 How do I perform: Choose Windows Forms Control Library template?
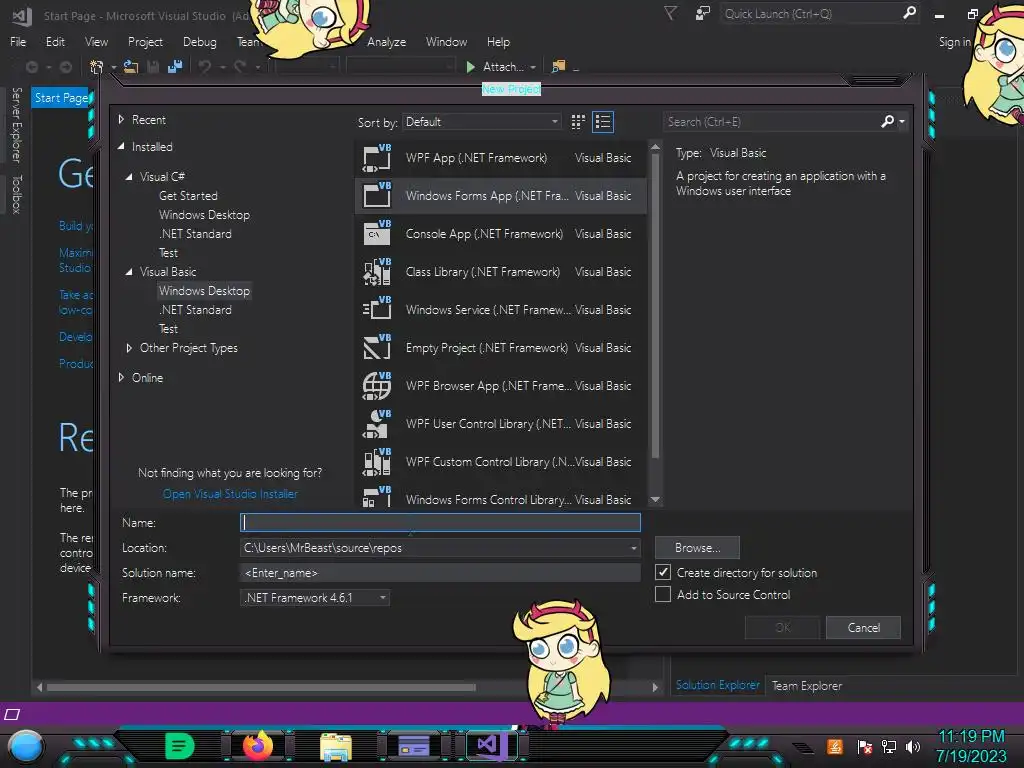pyautogui.click(x=501, y=496)
